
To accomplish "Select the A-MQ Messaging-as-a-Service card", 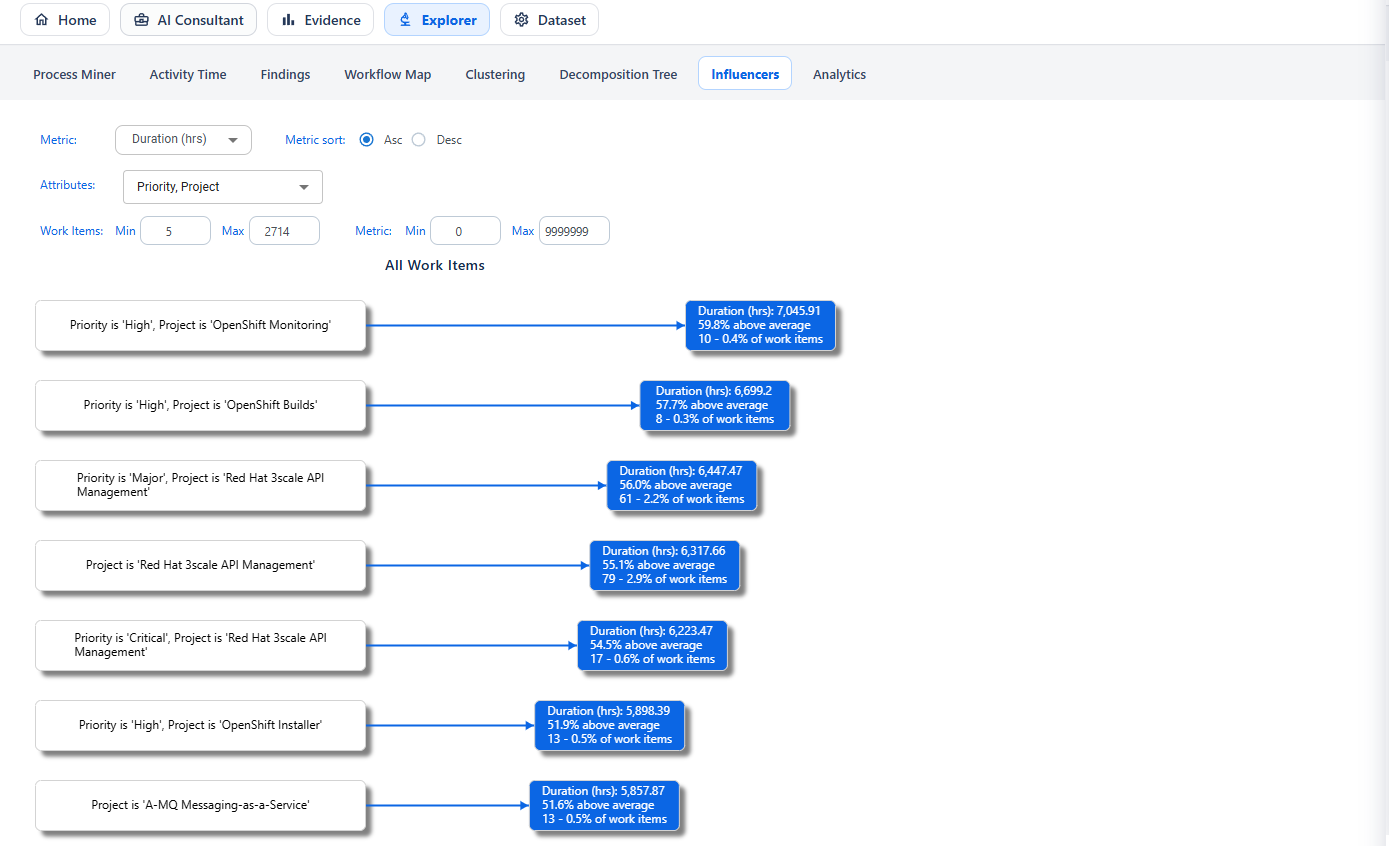I will point(200,805).
